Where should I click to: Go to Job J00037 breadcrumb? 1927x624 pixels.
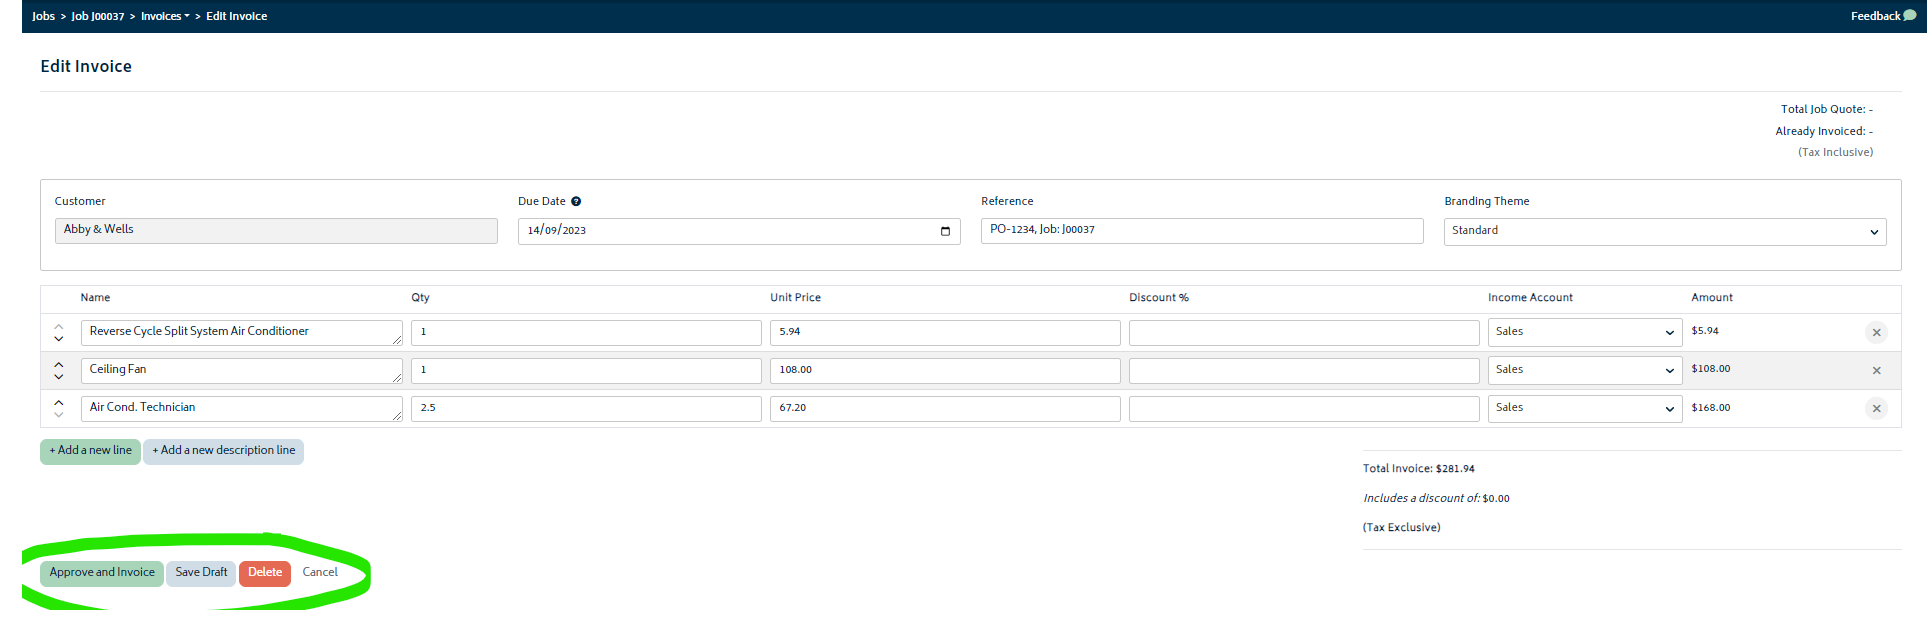pos(98,16)
